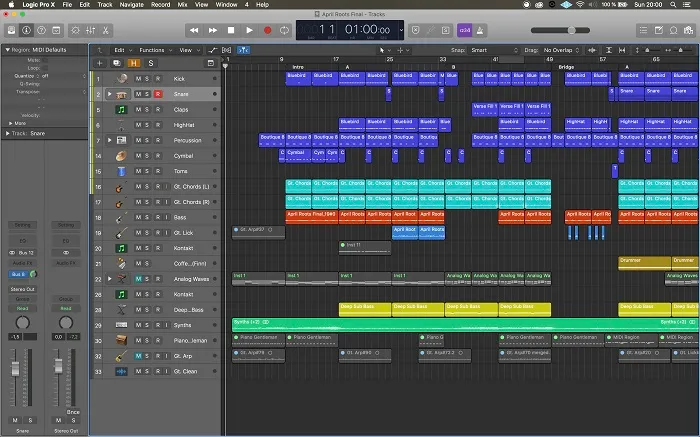Click the Stop transport button

pos(231,30)
